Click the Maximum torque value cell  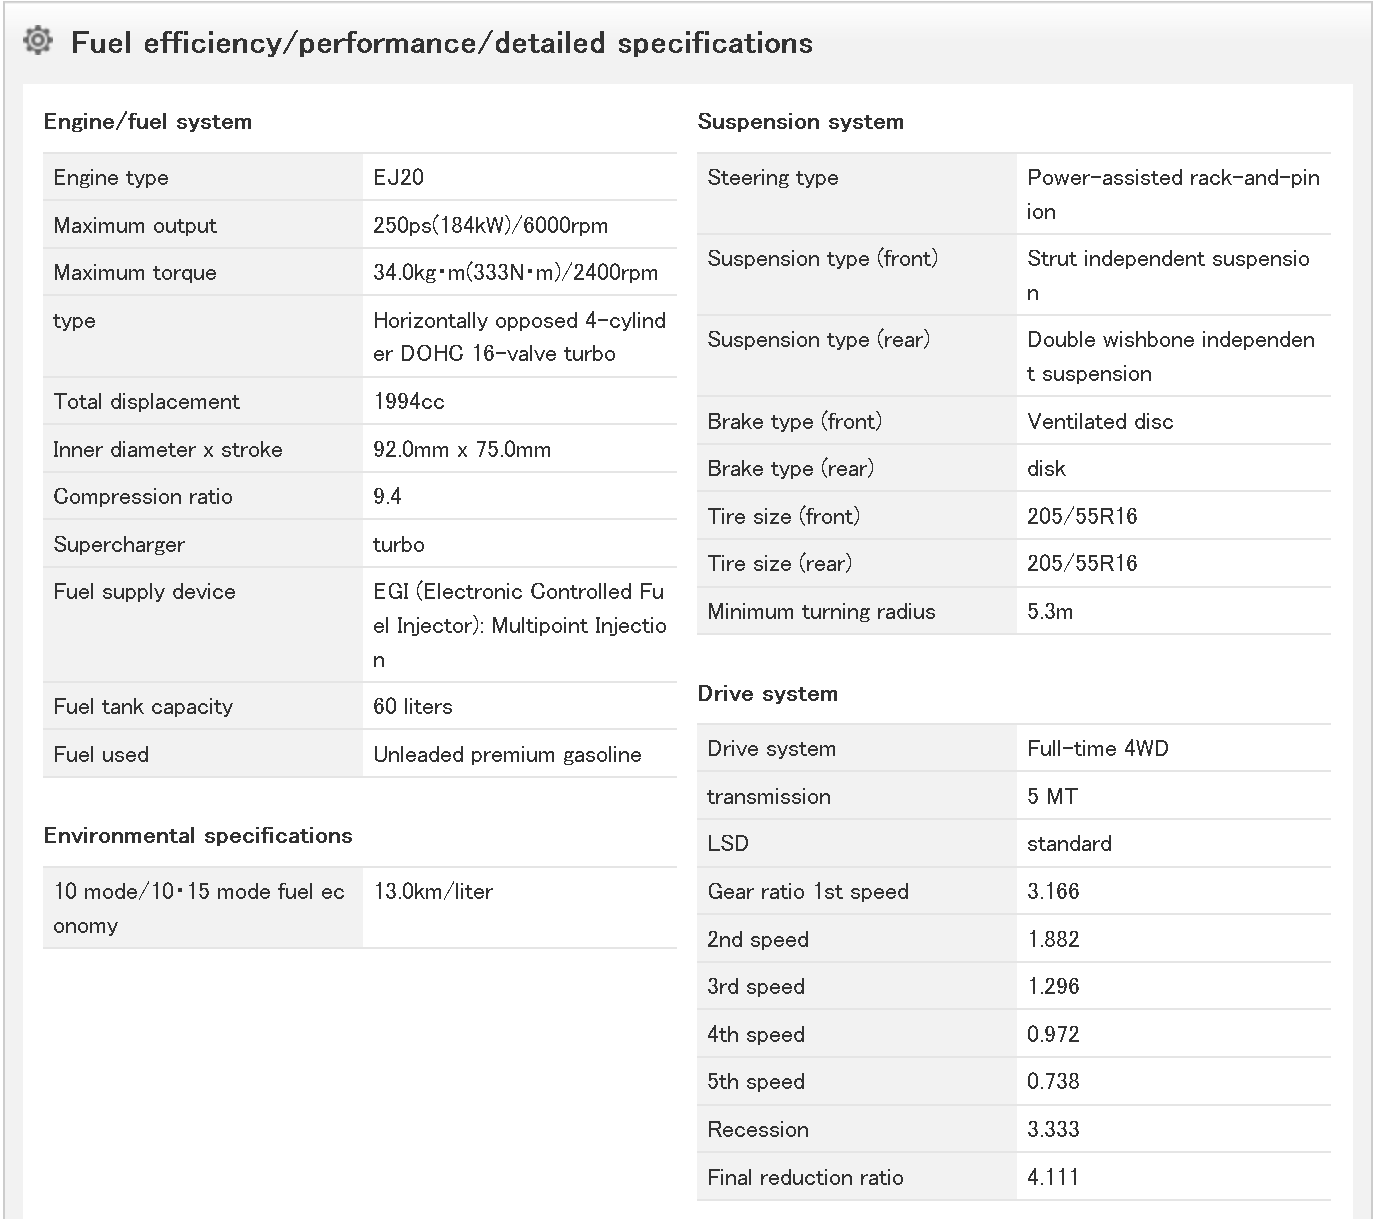coord(515,273)
